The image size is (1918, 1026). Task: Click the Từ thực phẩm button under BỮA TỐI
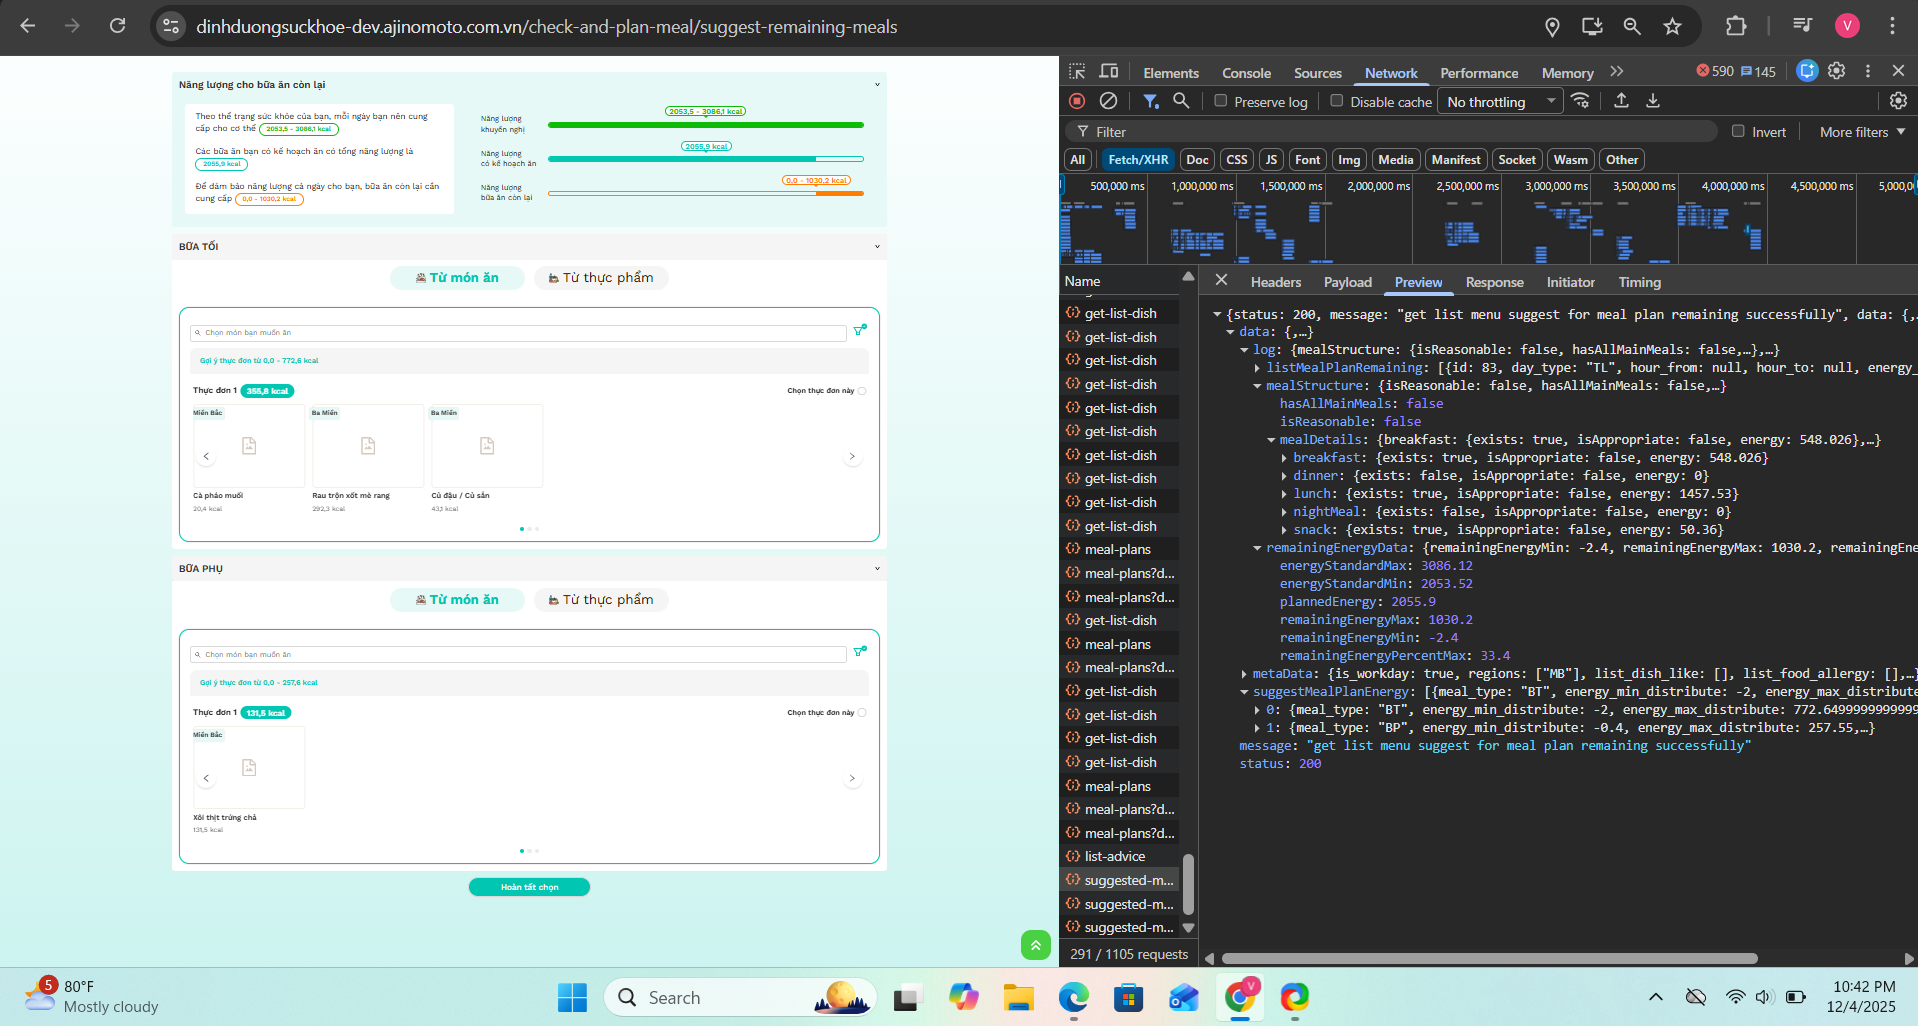click(601, 278)
